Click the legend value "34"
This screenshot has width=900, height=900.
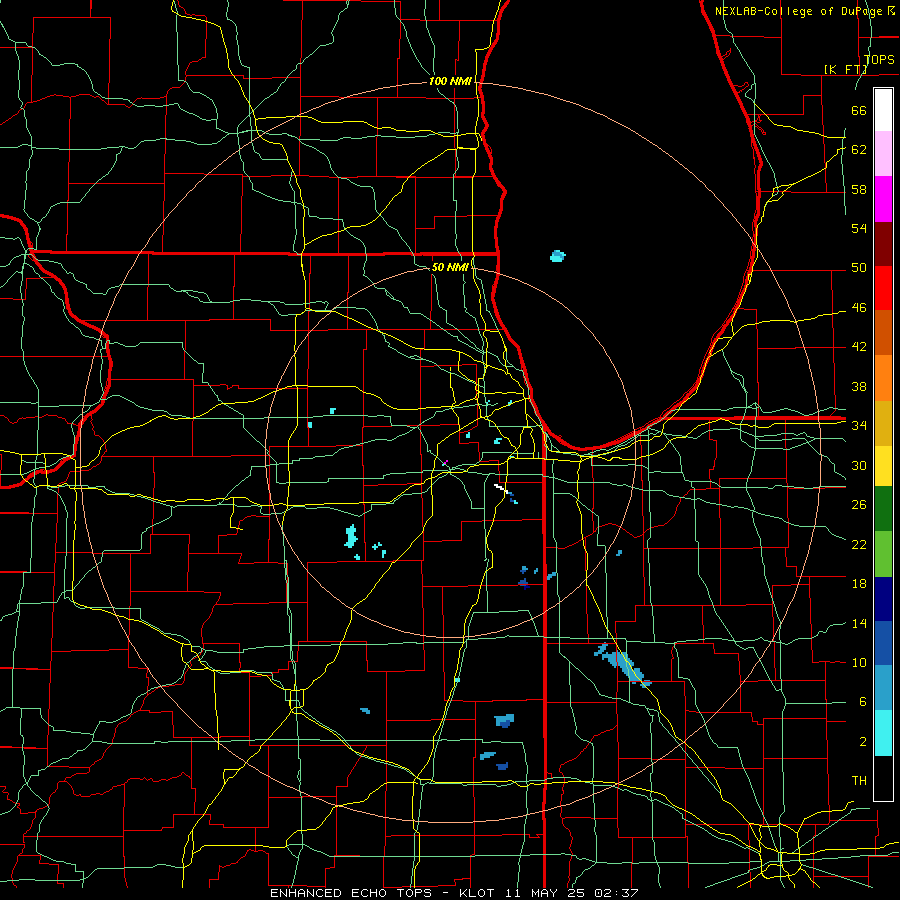[x=859, y=425]
